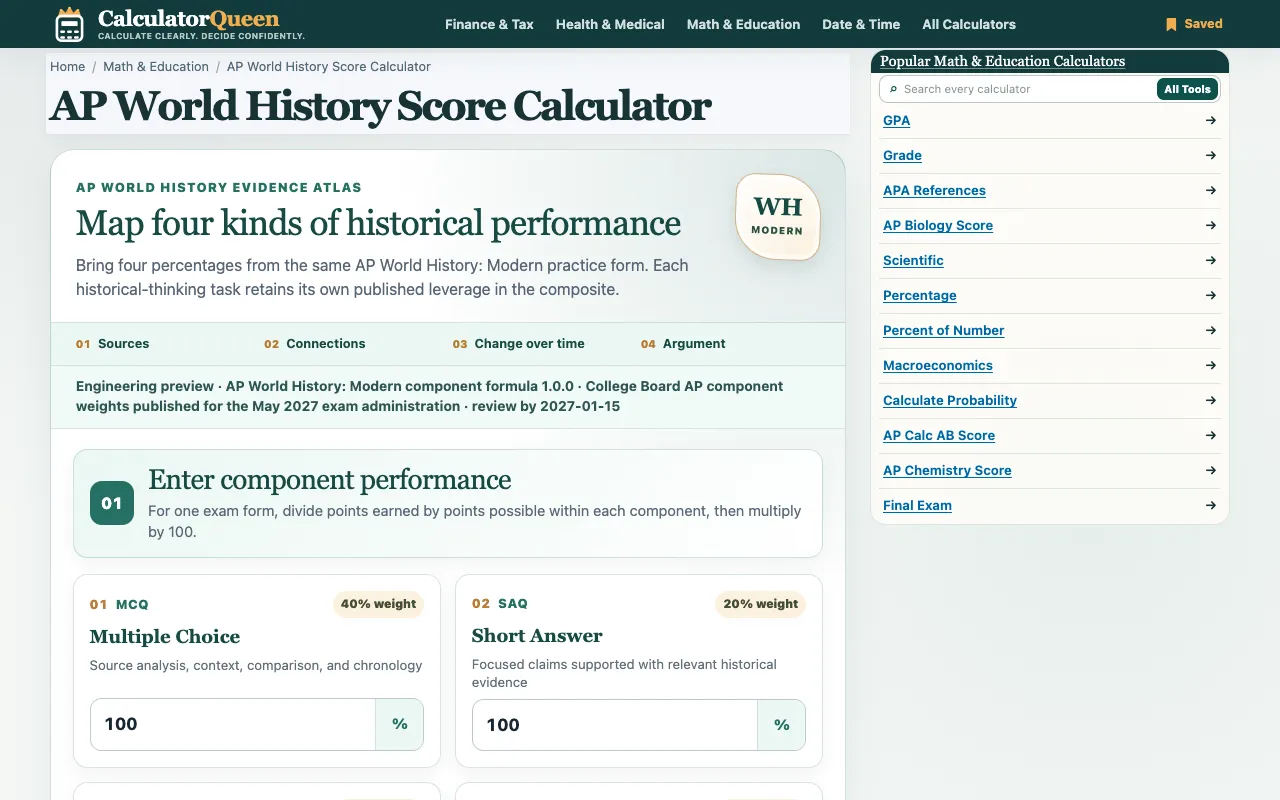Click the arrow icon beside Macroeconomics
This screenshot has width=1280, height=800.
tap(1211, 365)
